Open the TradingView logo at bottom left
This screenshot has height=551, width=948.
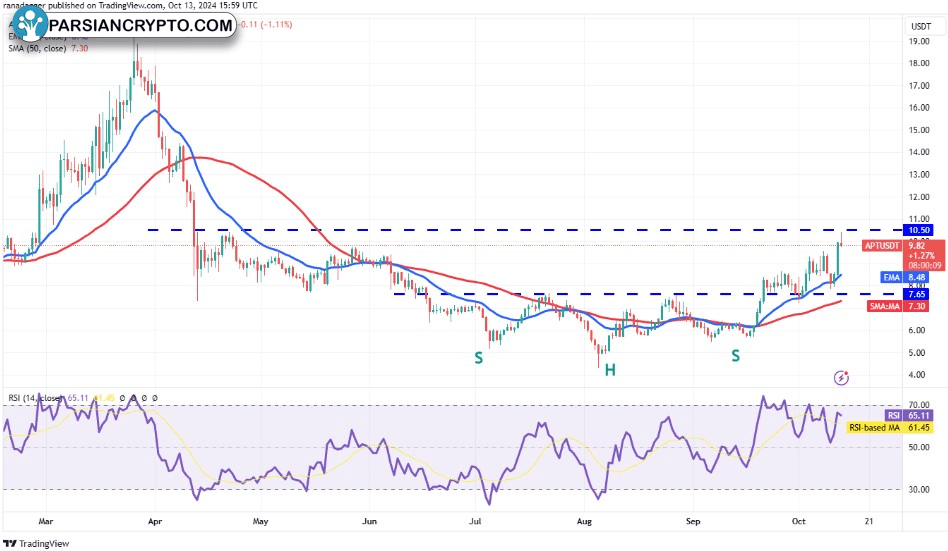coord(37,544)
